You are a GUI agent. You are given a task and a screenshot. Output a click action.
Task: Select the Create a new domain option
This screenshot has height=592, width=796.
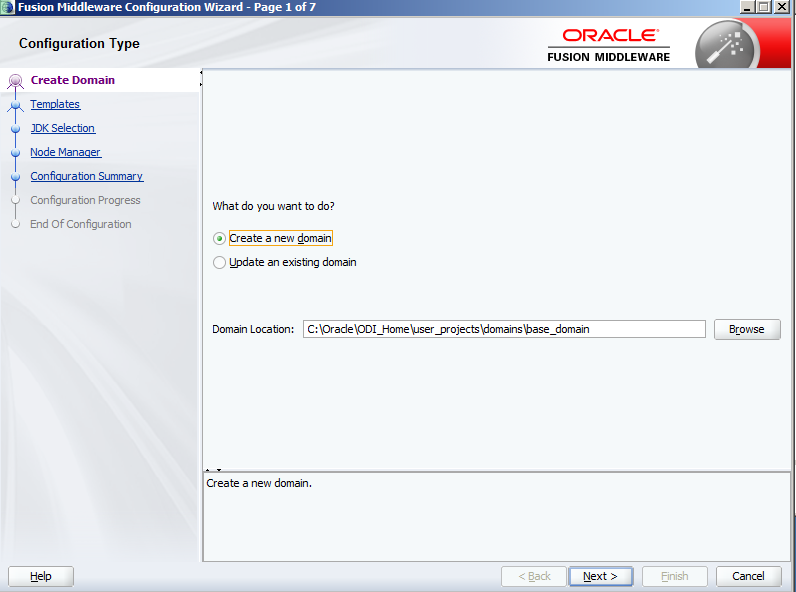(x=220, y=239)
